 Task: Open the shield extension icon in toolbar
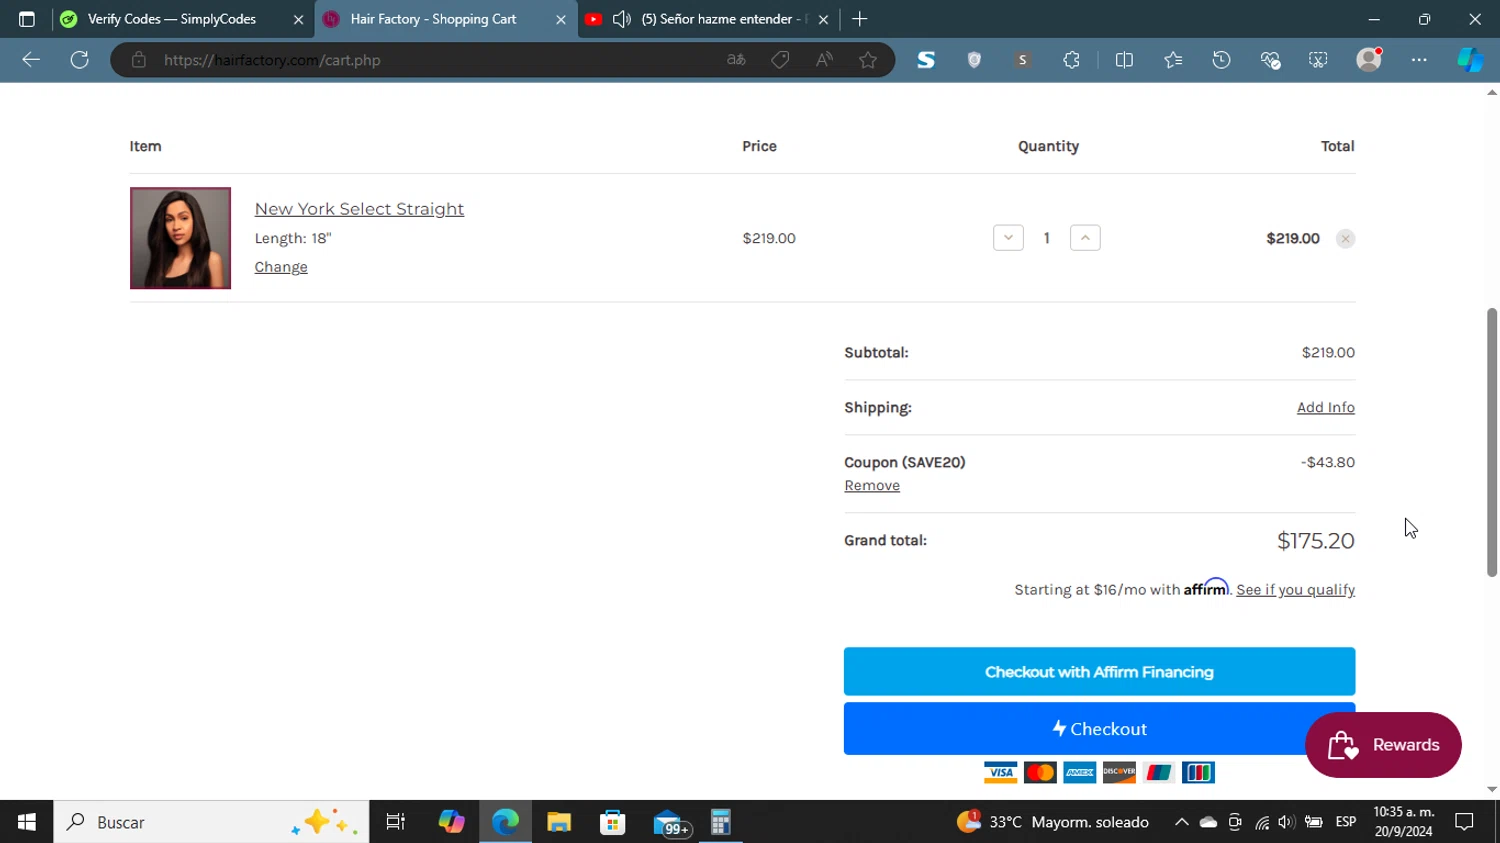point(974,60)
